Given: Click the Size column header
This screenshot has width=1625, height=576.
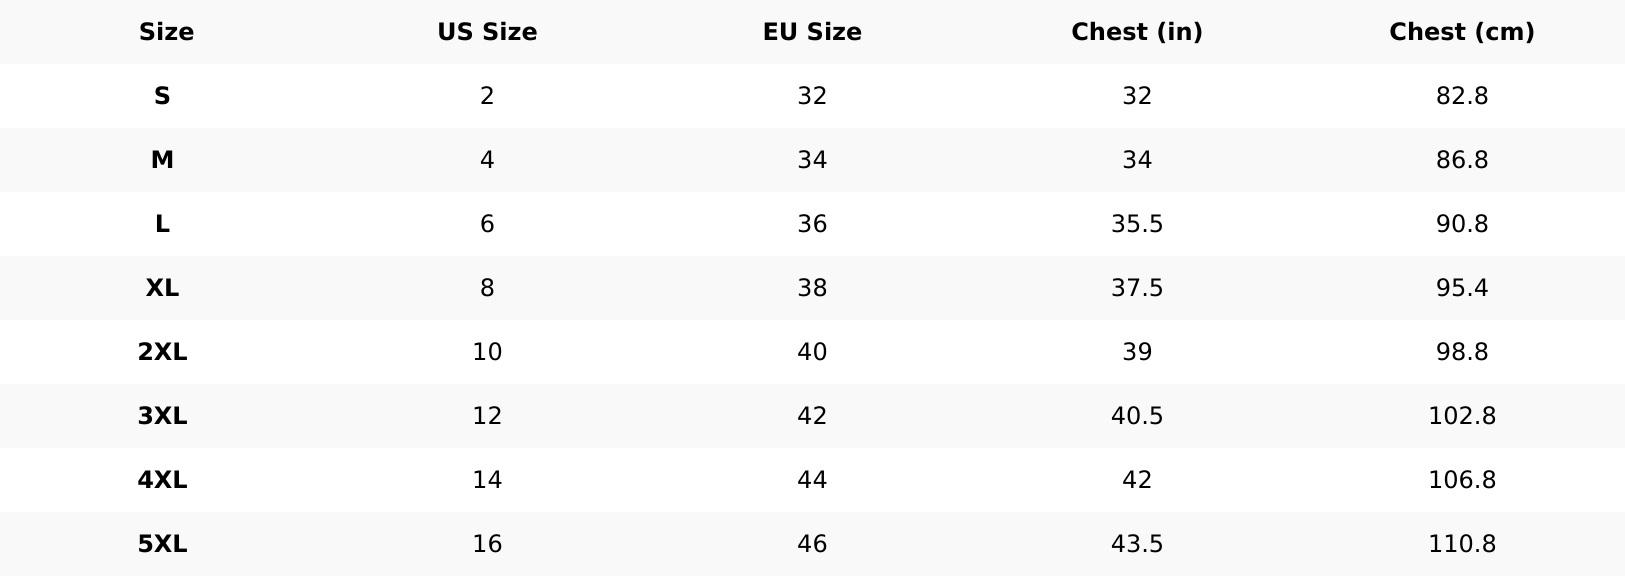Looking at the screenshot, I should (x=166, y=32).
